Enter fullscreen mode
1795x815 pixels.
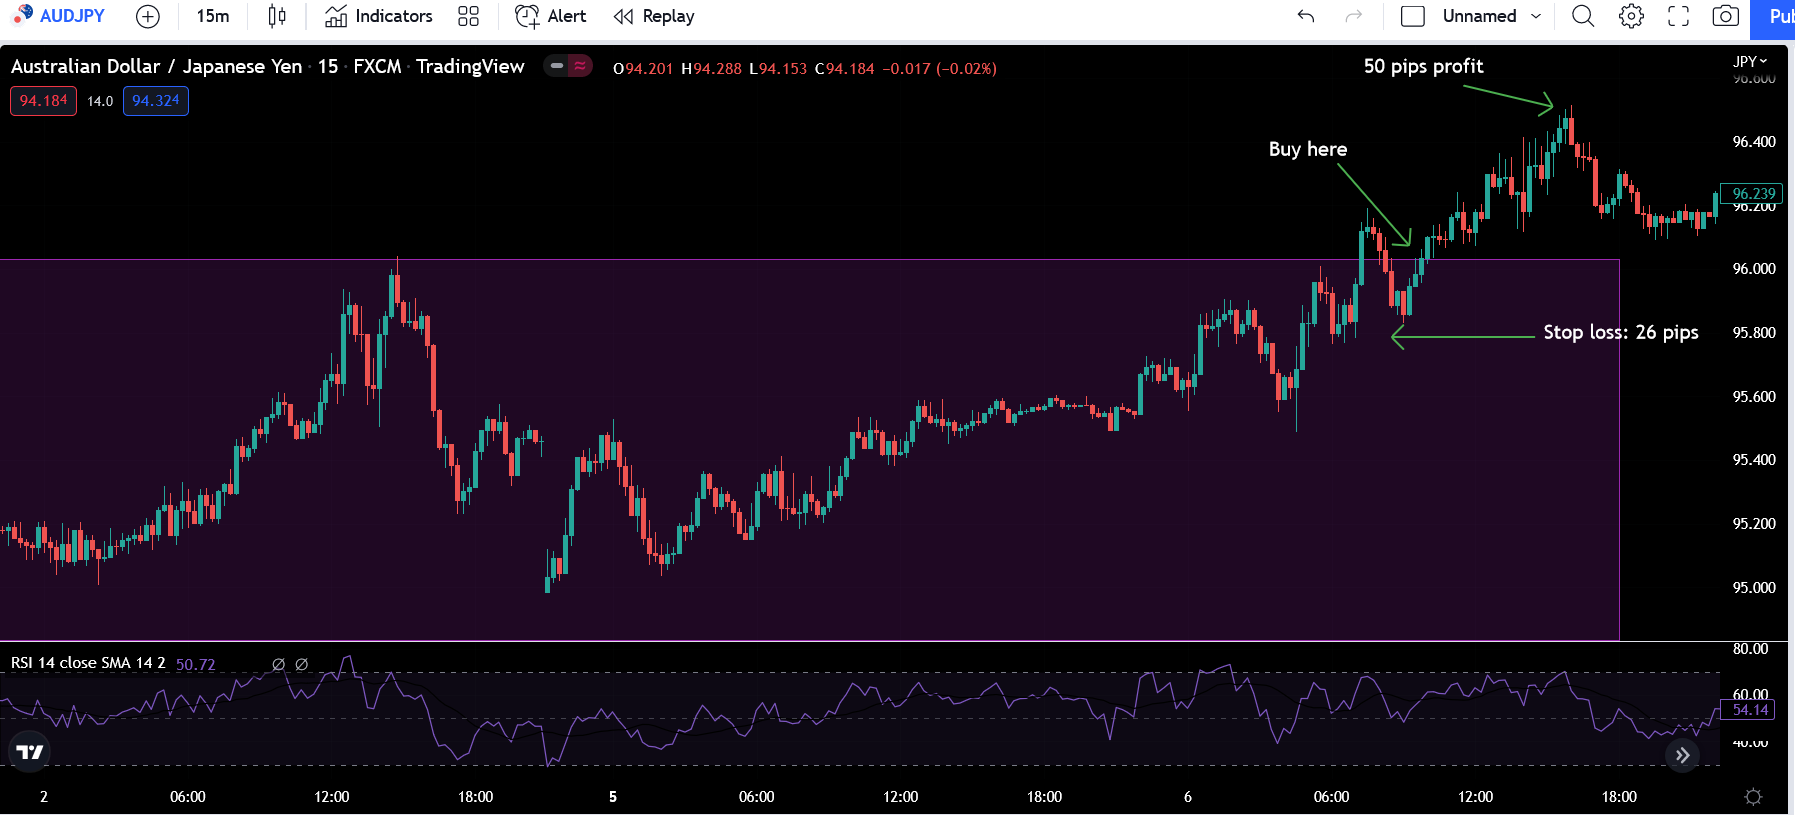pyautogui.click(x=1678, y=16)
